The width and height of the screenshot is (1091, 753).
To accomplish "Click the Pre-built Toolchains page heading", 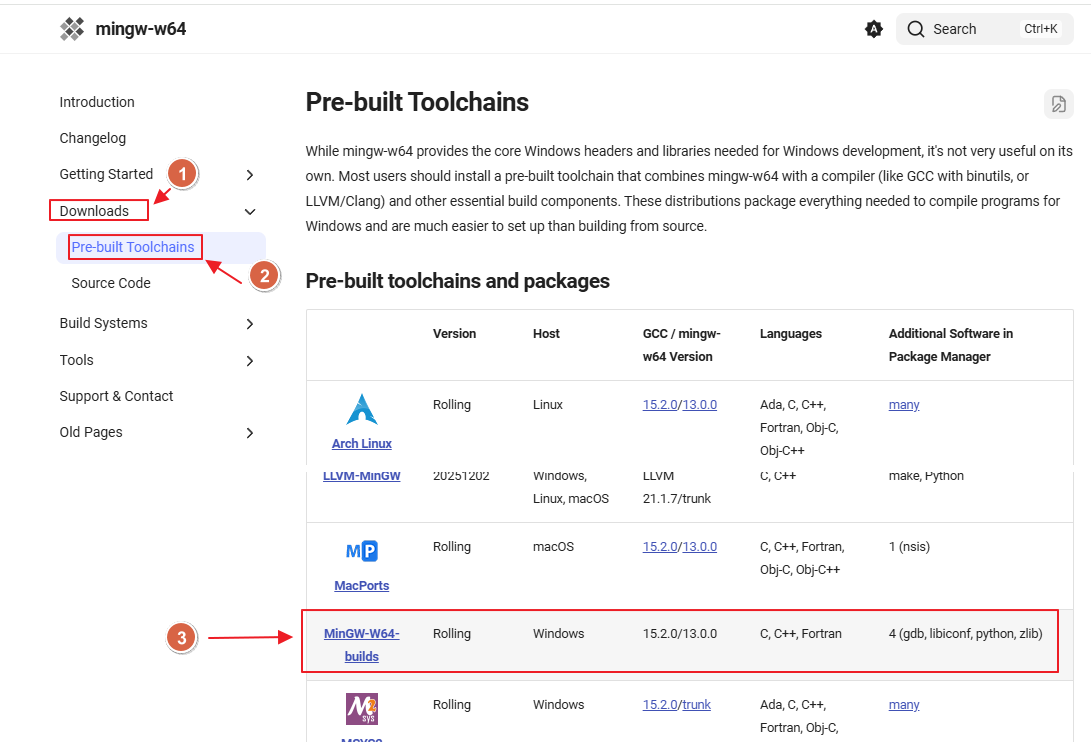I will tap(417, 102).
